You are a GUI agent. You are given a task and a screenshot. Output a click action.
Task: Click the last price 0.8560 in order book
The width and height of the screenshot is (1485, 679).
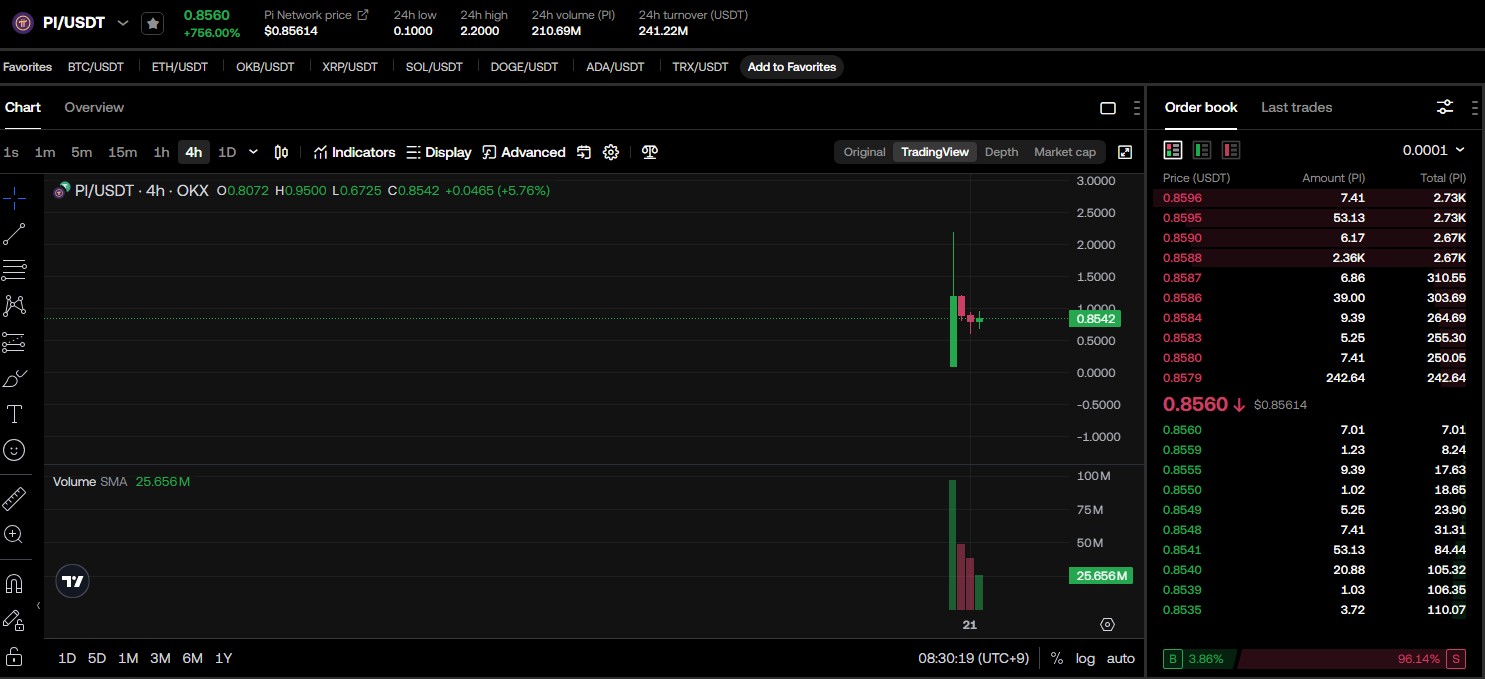coord(1194,404)
